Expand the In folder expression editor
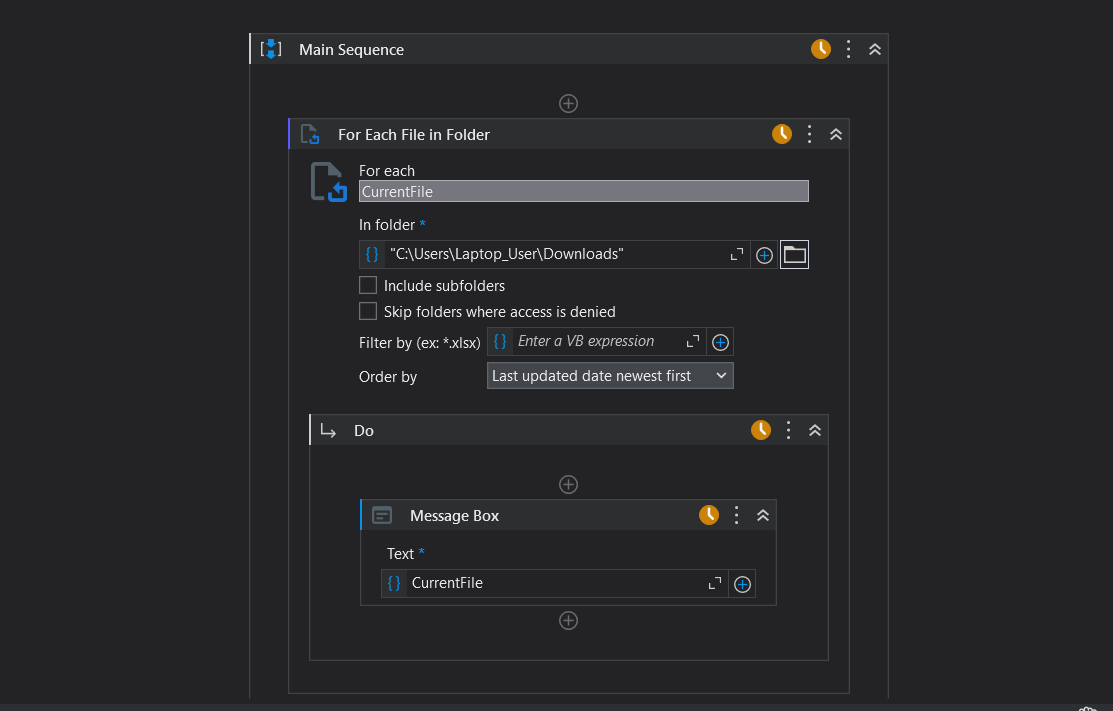 [737, 255]
